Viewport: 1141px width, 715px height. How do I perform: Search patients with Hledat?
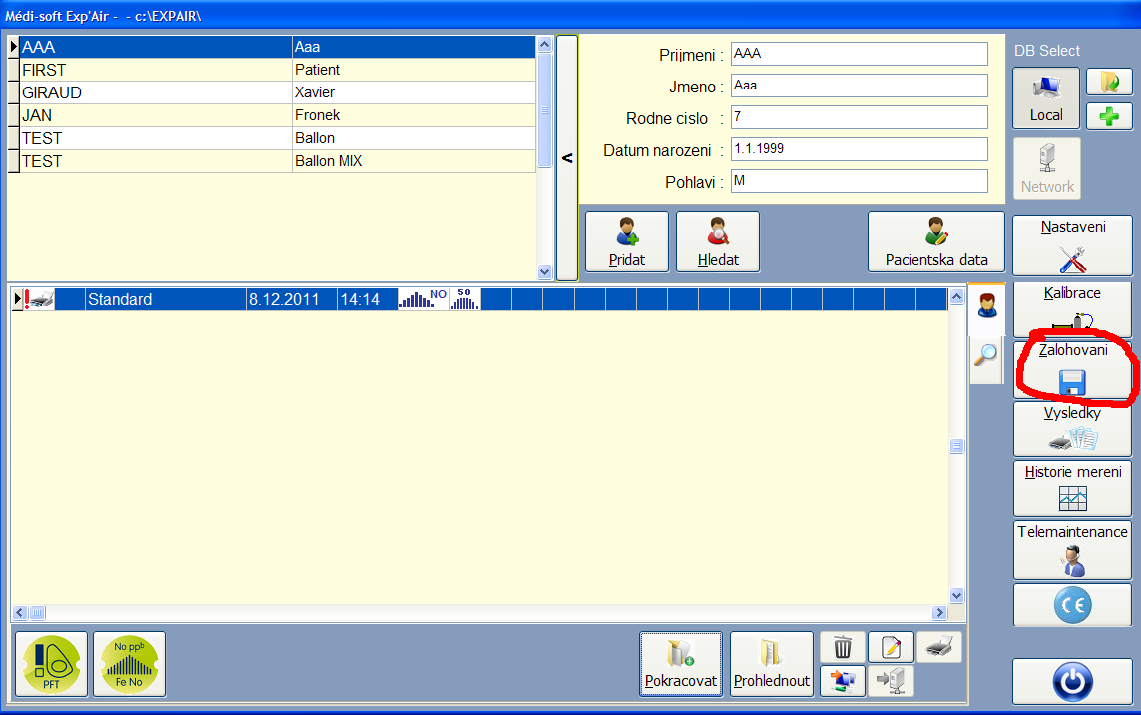pos(718,241)
